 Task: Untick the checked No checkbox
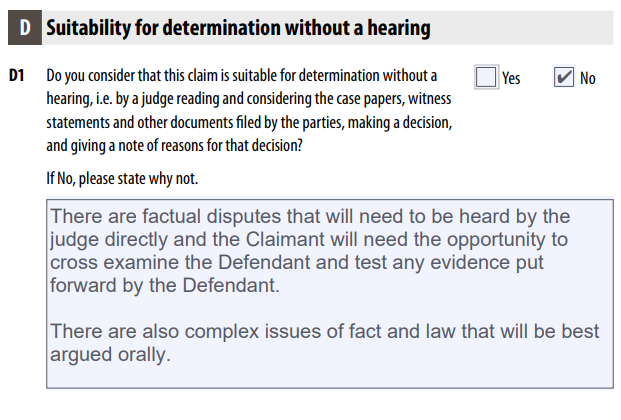[x=564, y=77]
